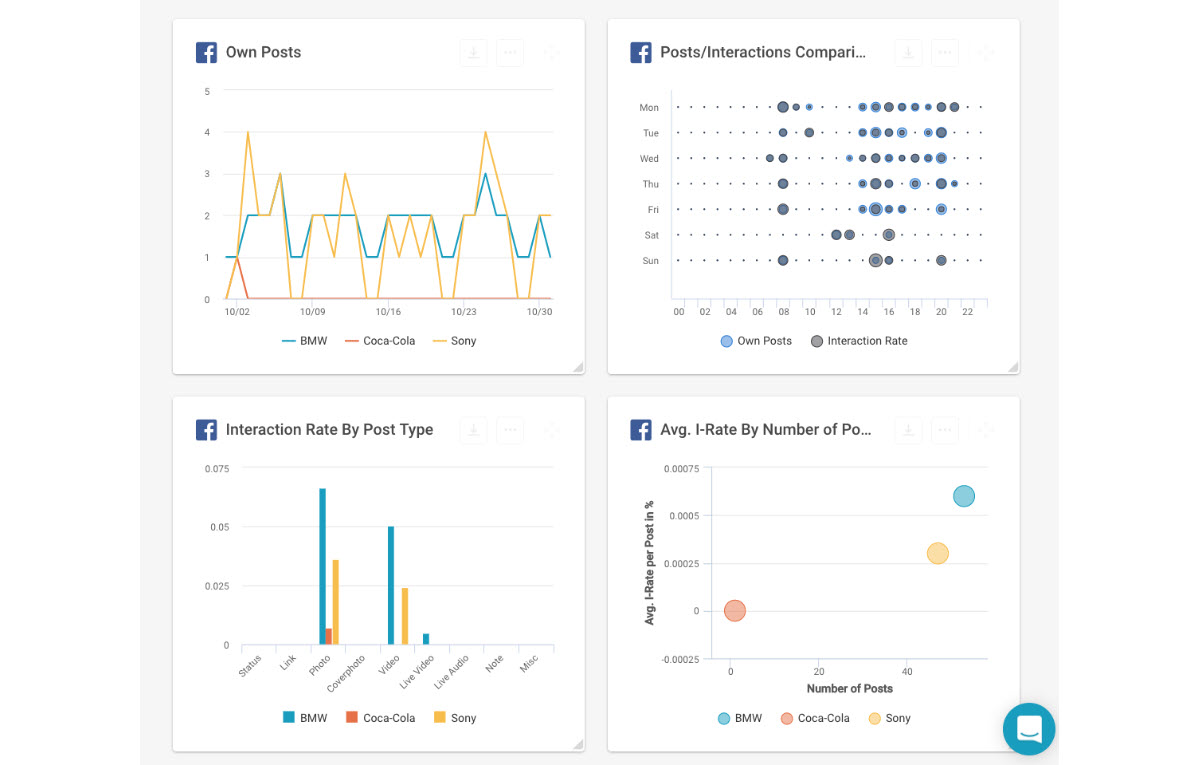1200x765 pixels.
Task: Select the Sony bubble in Avg. I-Rate chart
Action: click(x=937, y=554)
